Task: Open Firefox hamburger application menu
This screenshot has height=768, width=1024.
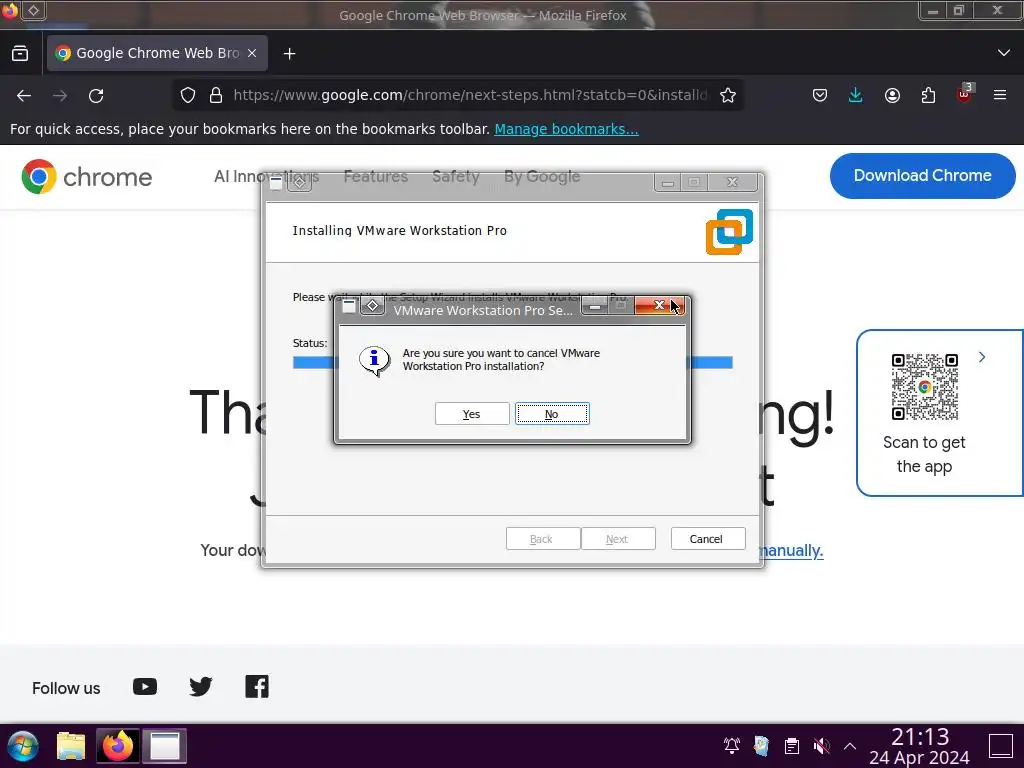Action: 1000,95
